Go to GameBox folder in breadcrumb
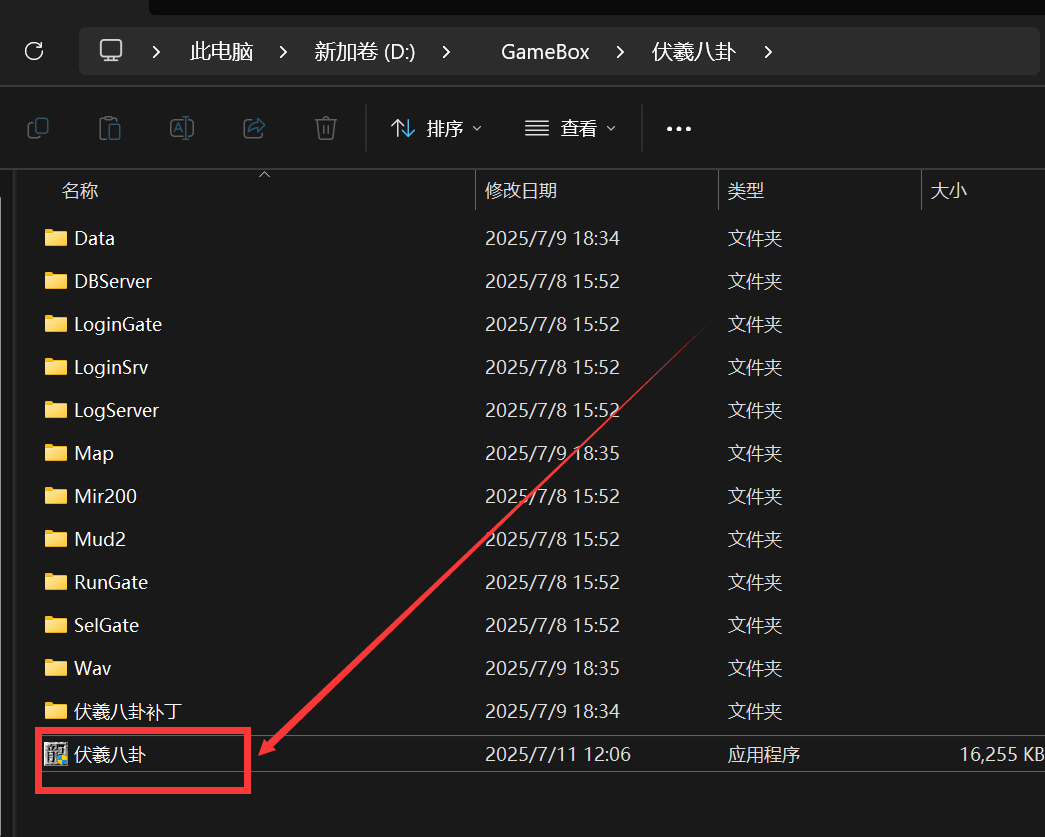 (x=545, y=52)
